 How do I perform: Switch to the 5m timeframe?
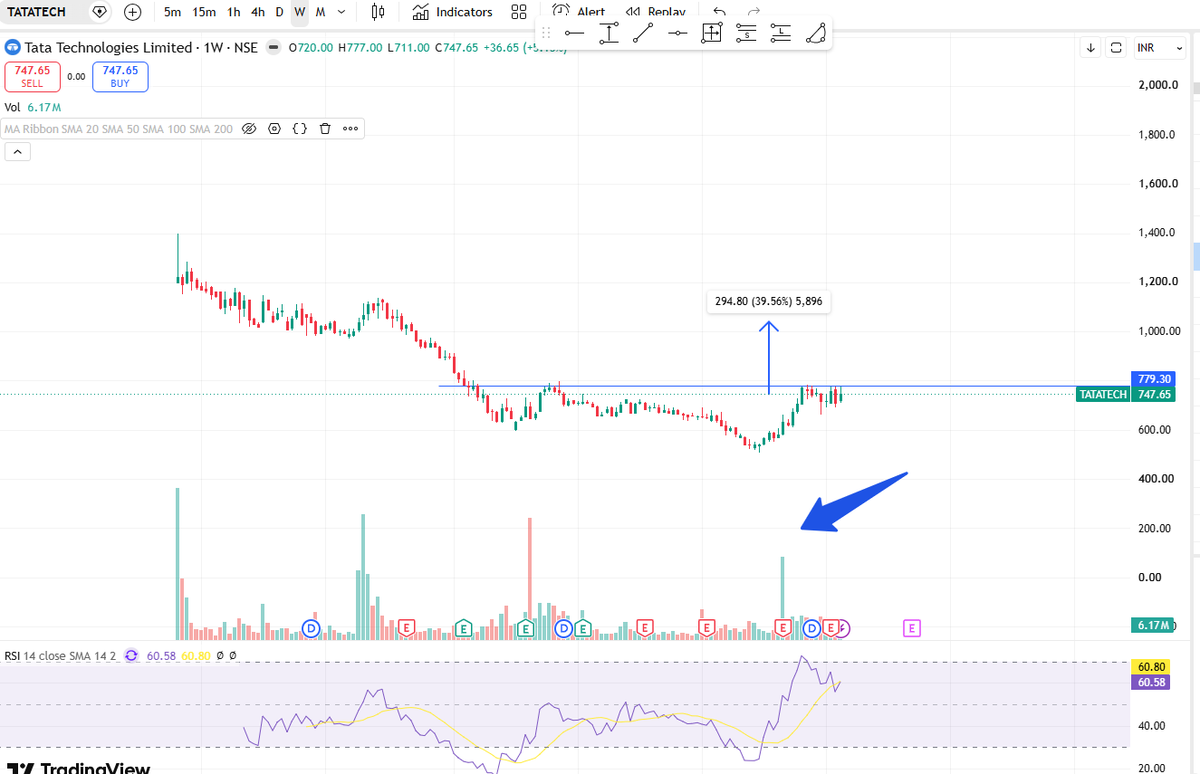pos(173,12)
